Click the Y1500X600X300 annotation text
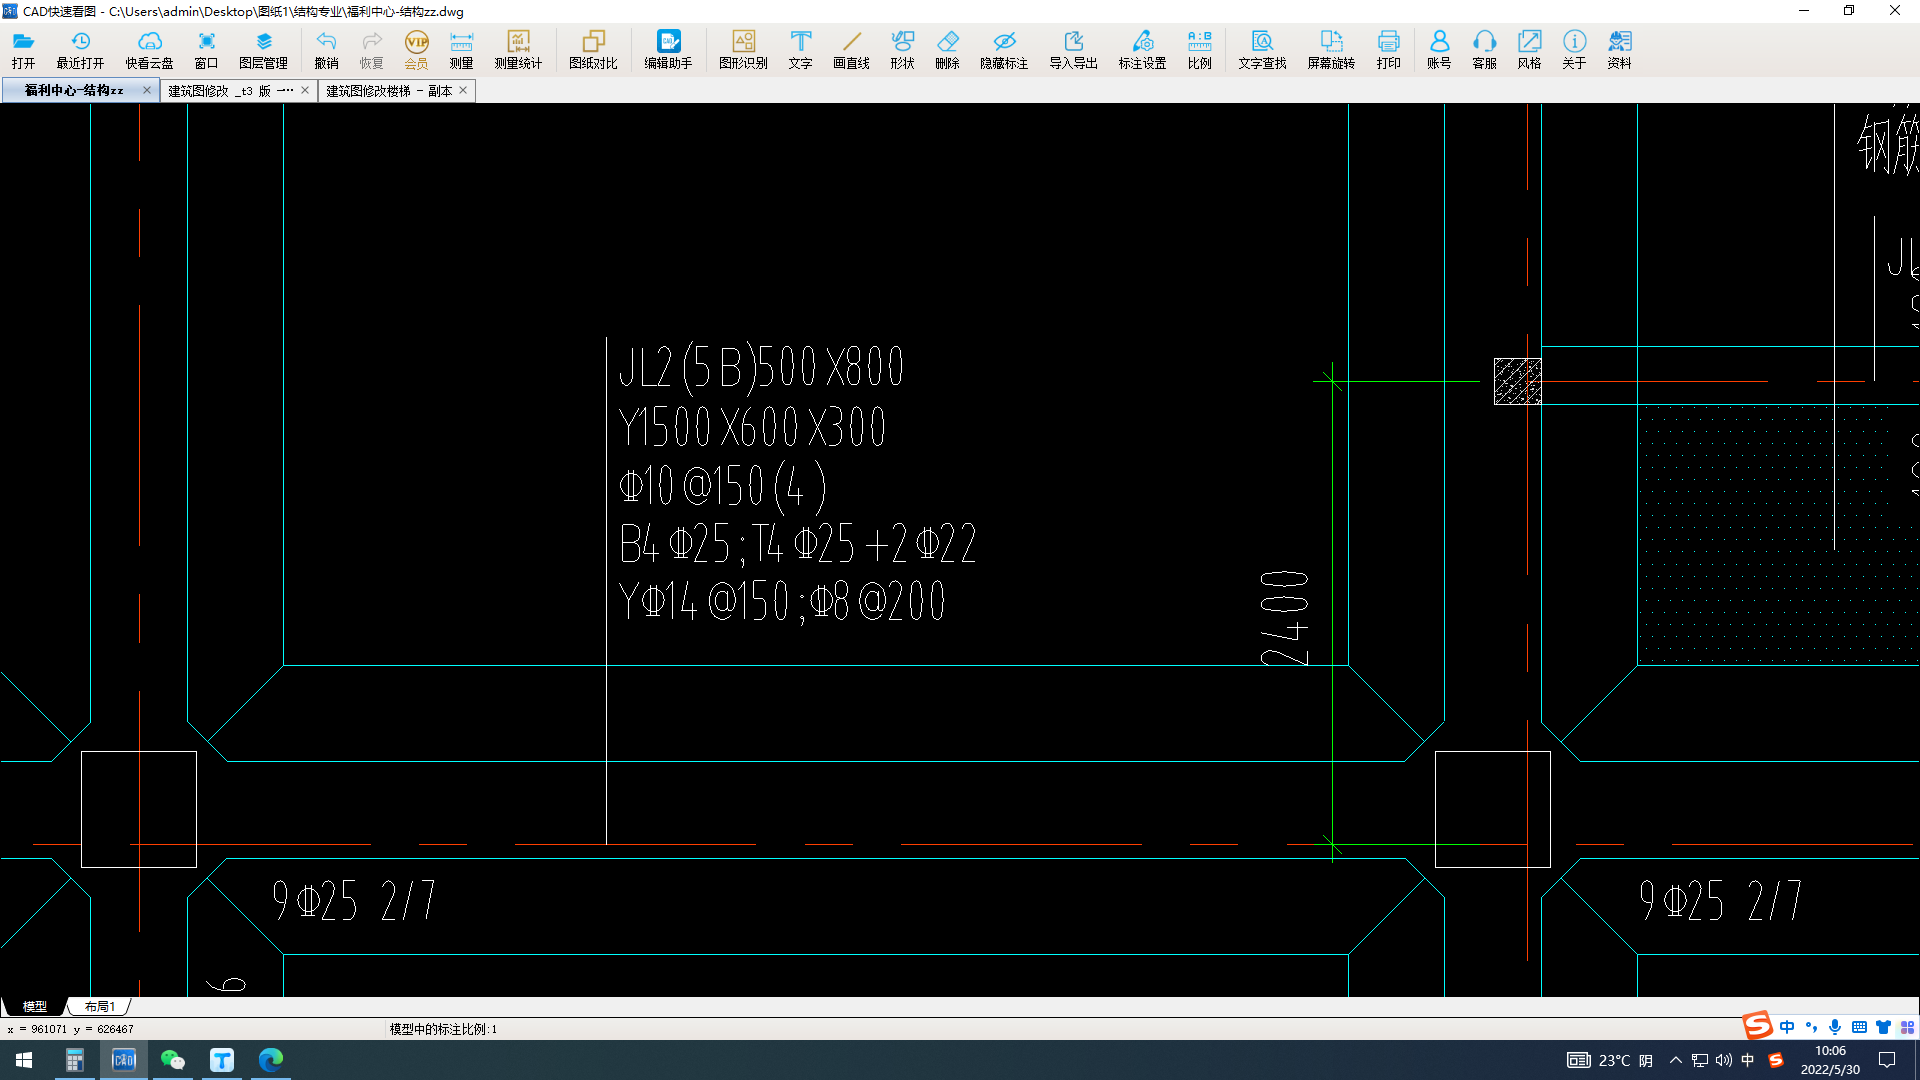The image size is (1920, 1080). tap(752, 427)
